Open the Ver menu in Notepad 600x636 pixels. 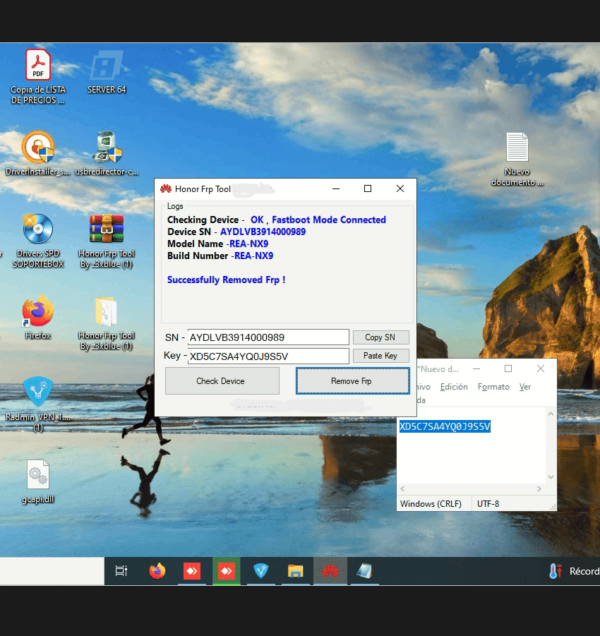point(525,387)
